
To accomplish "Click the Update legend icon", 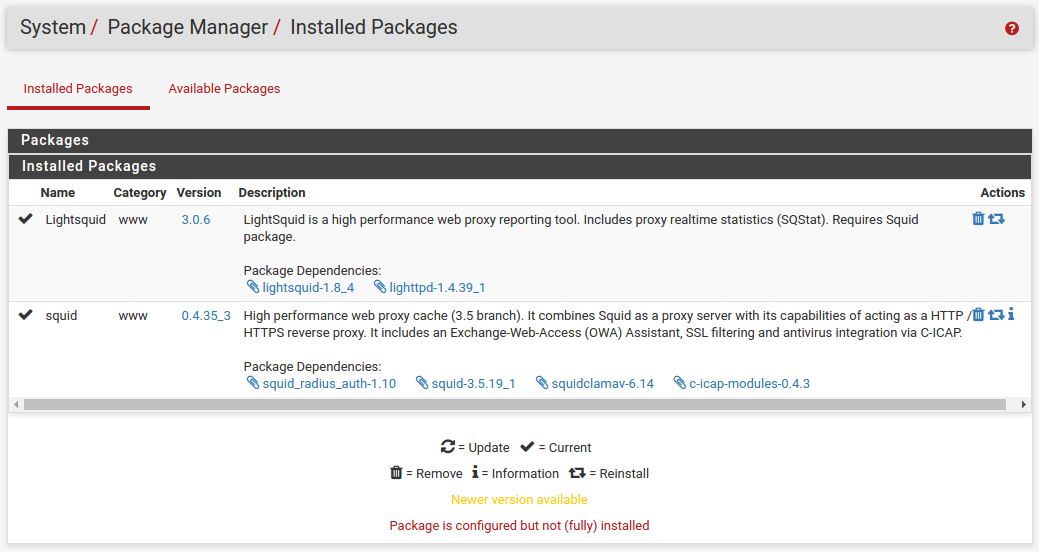I will point(448,447).
